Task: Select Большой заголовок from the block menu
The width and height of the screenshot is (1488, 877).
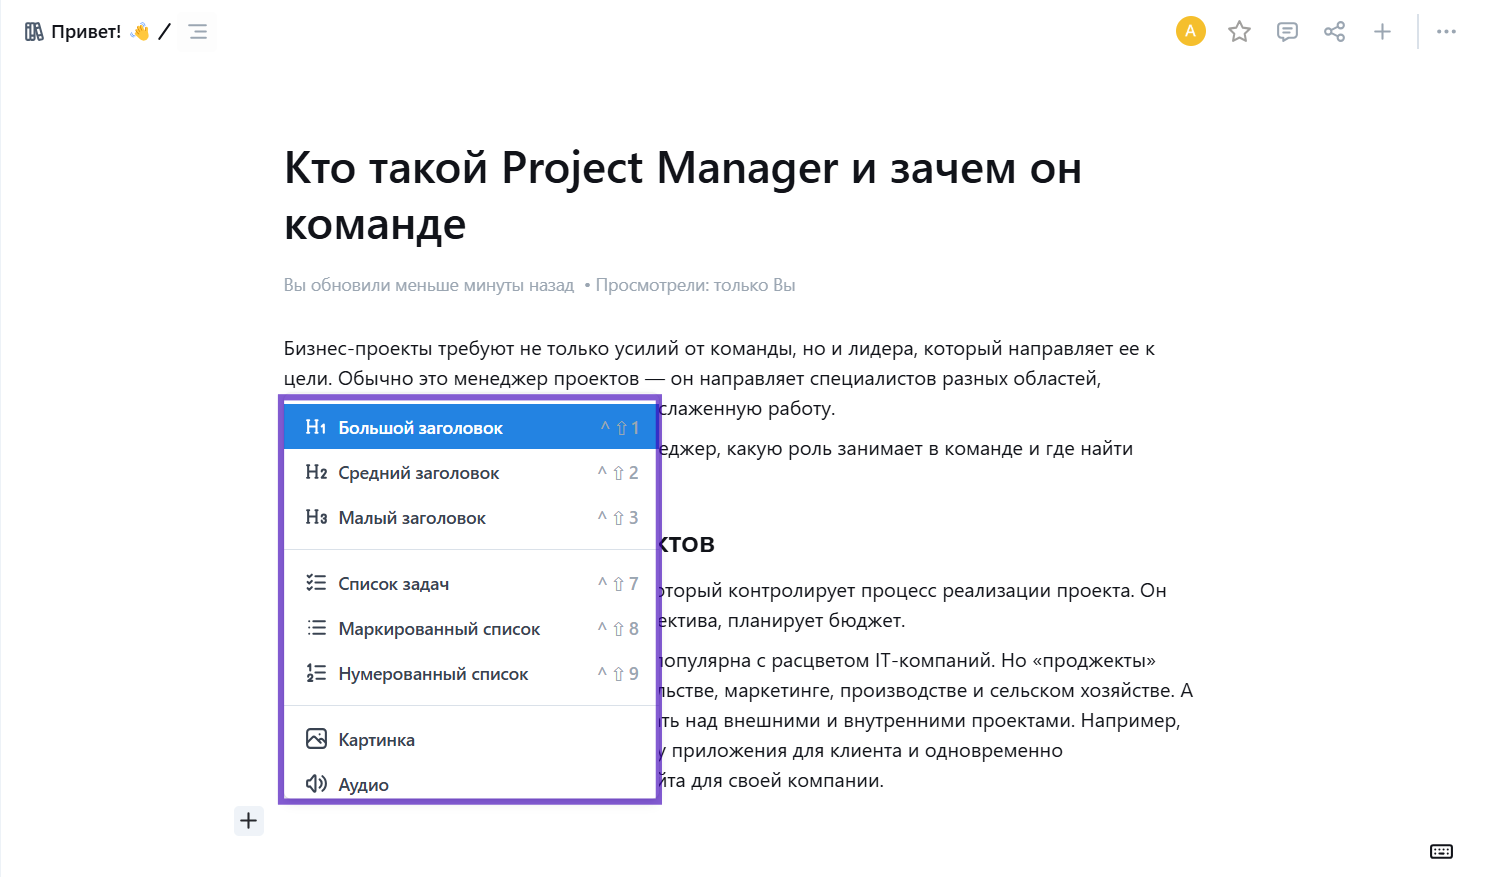Action: 470,427
